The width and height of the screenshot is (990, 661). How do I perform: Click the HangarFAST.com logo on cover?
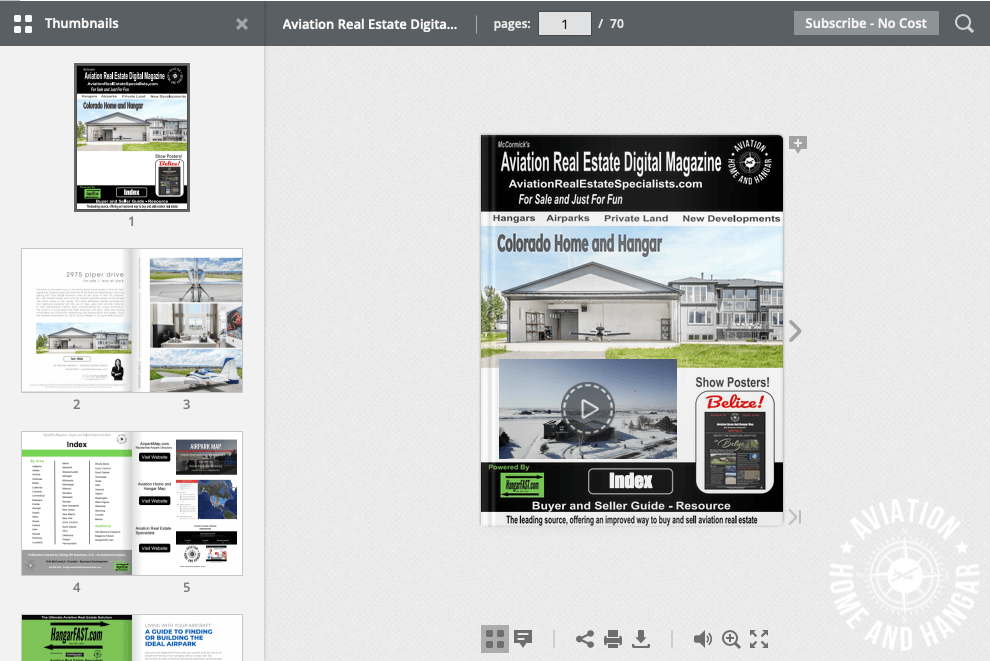tap(522, 485)
